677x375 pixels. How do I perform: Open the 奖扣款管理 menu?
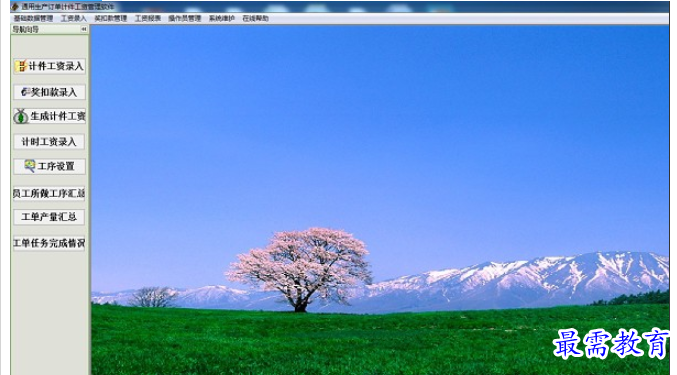[111, 18]
